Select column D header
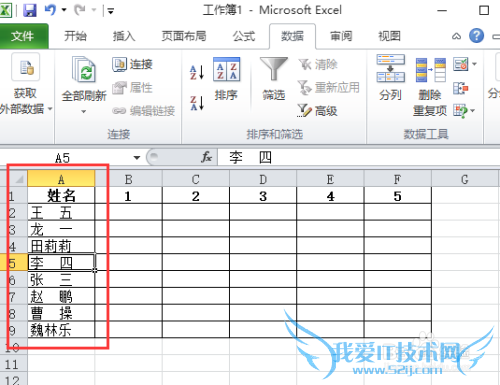This screenshot has height=385, width=500. click(x=263, y=179)
